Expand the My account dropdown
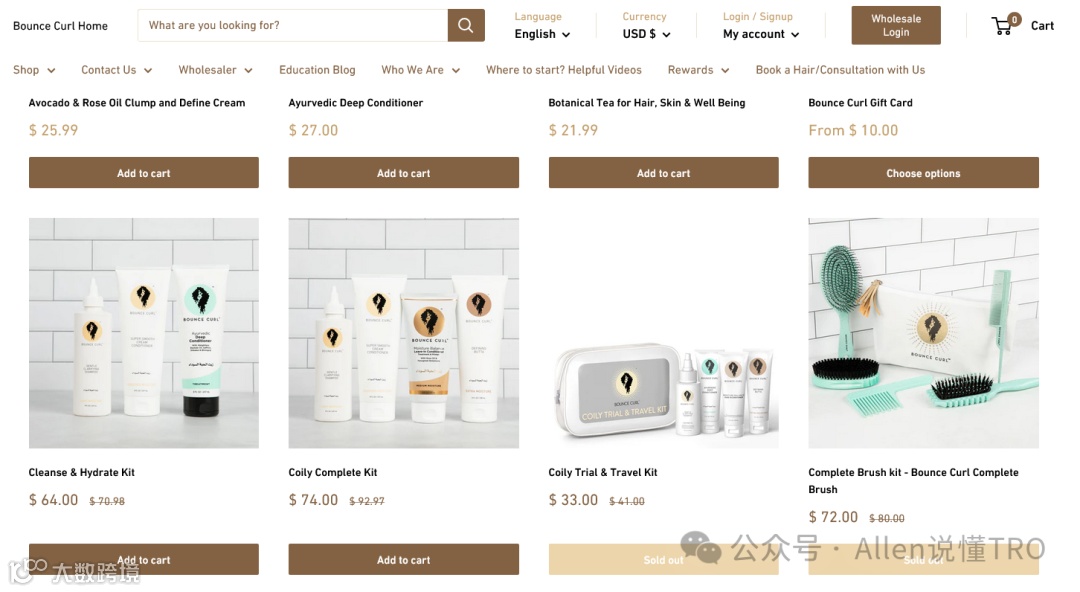This screenshot has width=1080, height=592. pyautogui.click(x=761, y=34)
